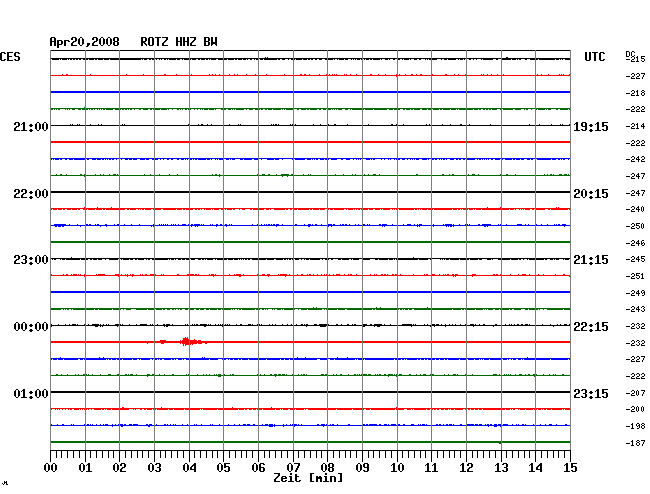This screenshot has width=650, height=494.
Task: Click the 22:00 local time label
Action: (x=31, y=194)
